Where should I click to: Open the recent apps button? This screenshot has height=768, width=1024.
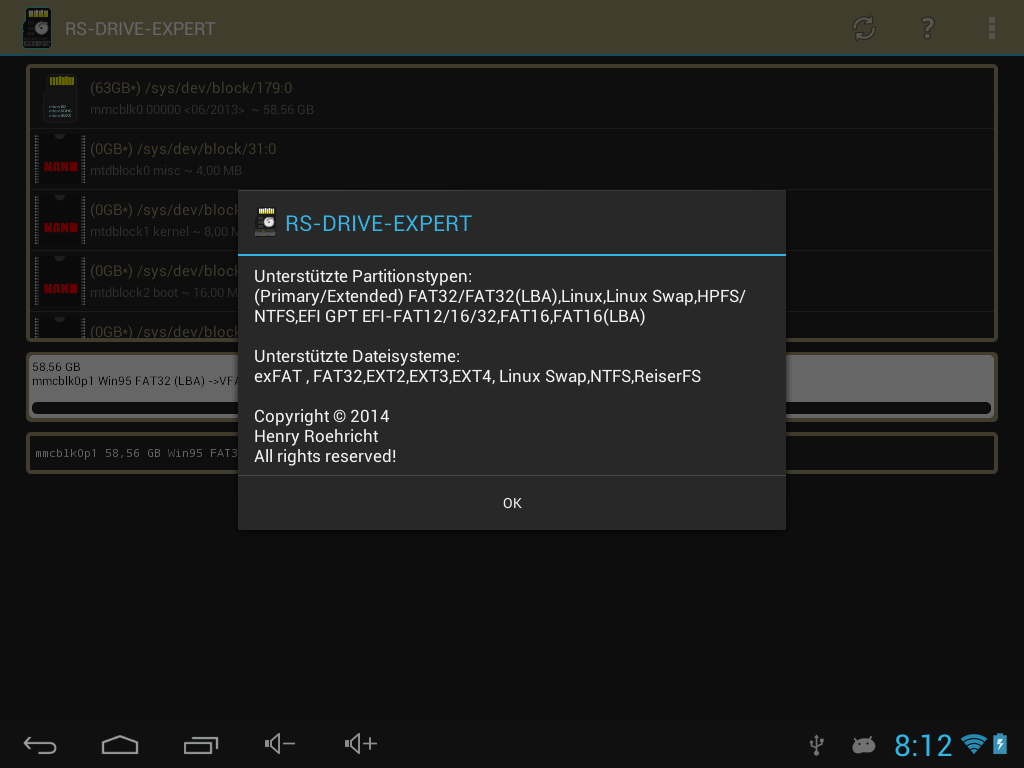201,744
